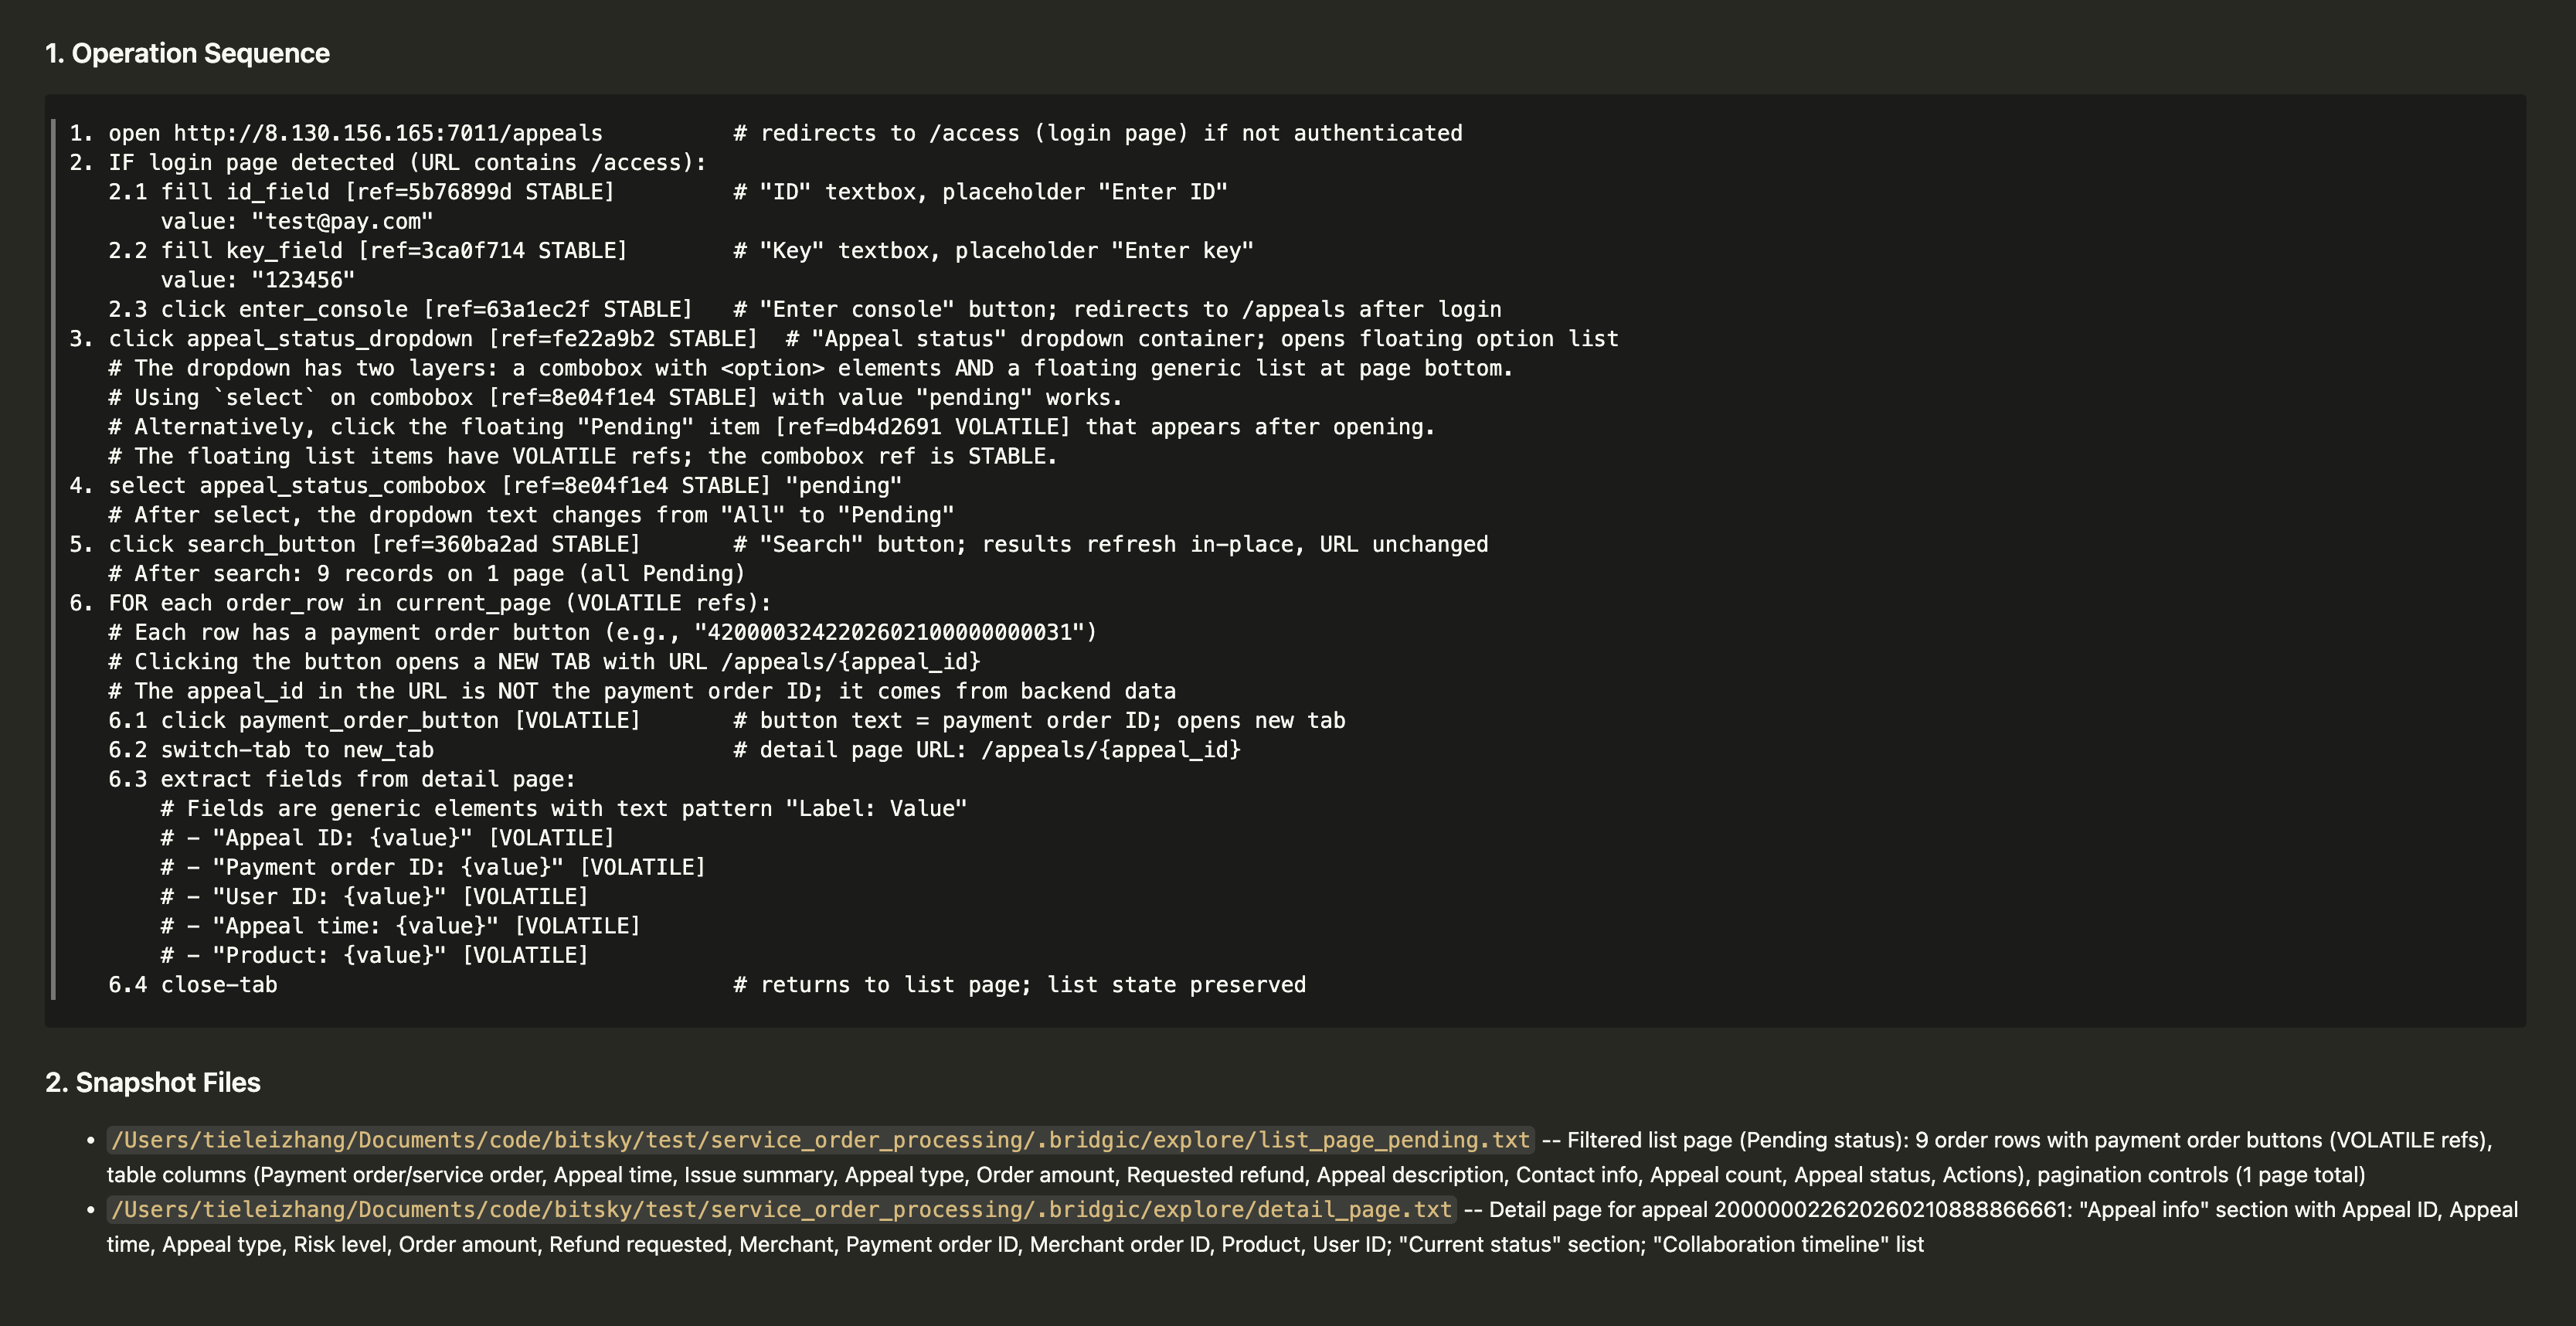Click the payment order number 4200003242202602100000000031
Screen dimensions: 2576x1326
[889, 632]
